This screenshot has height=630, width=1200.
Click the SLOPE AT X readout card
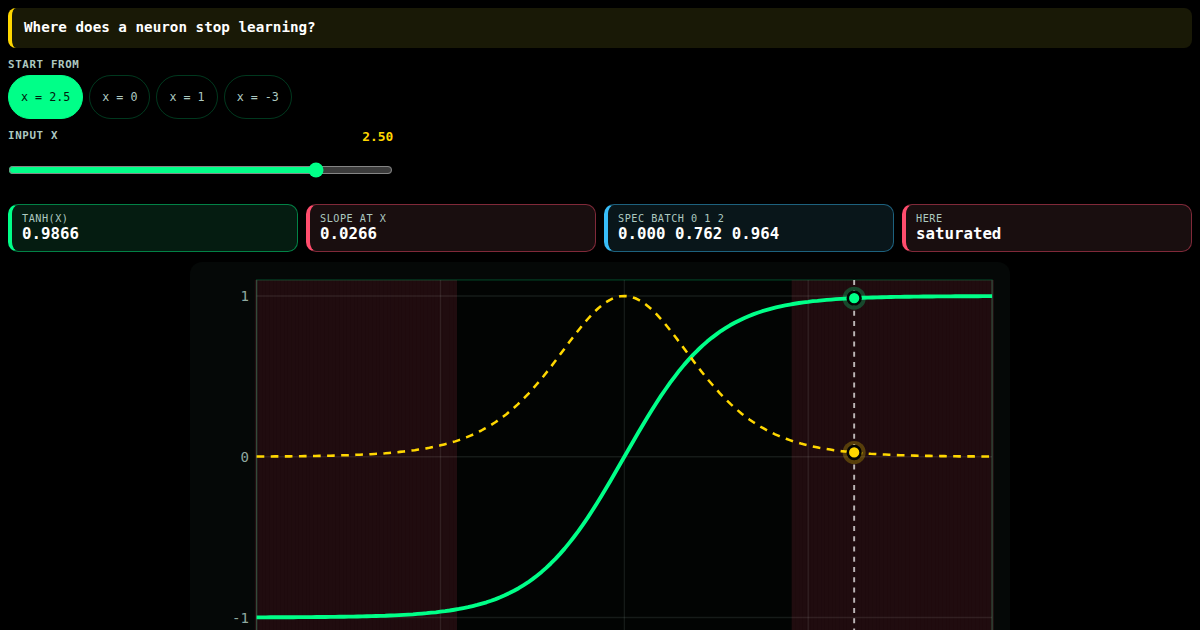click(451, 228)
